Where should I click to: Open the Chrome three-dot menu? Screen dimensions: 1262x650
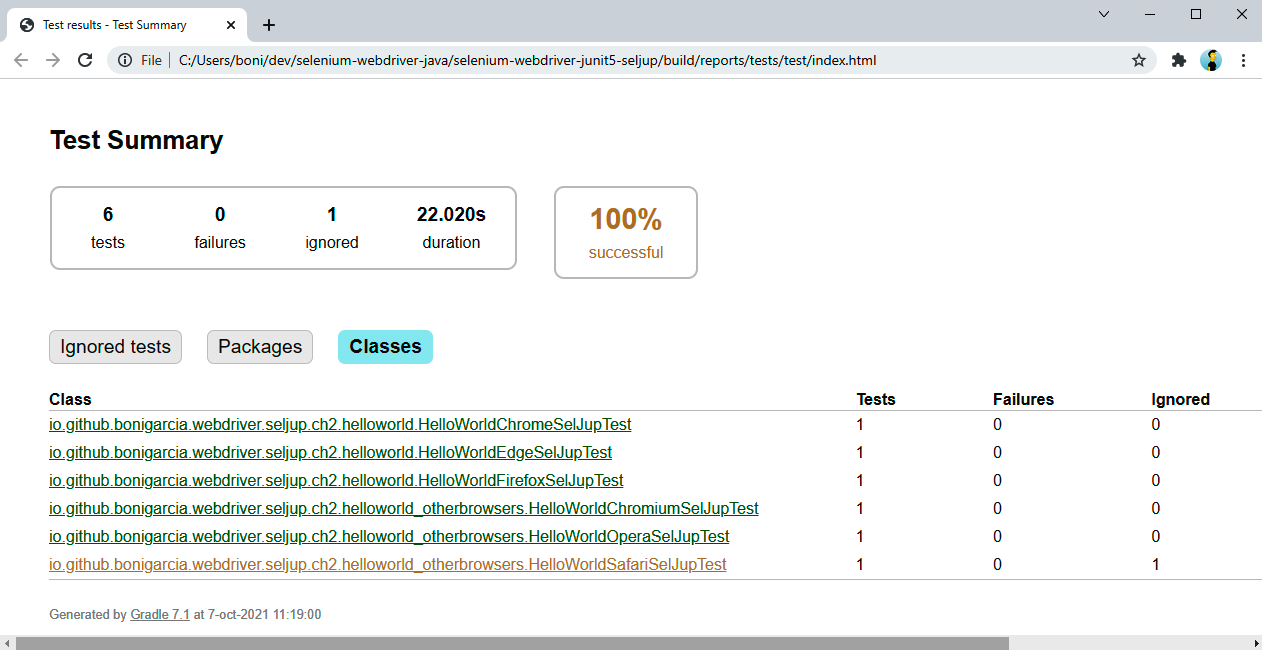(1244, 60)
